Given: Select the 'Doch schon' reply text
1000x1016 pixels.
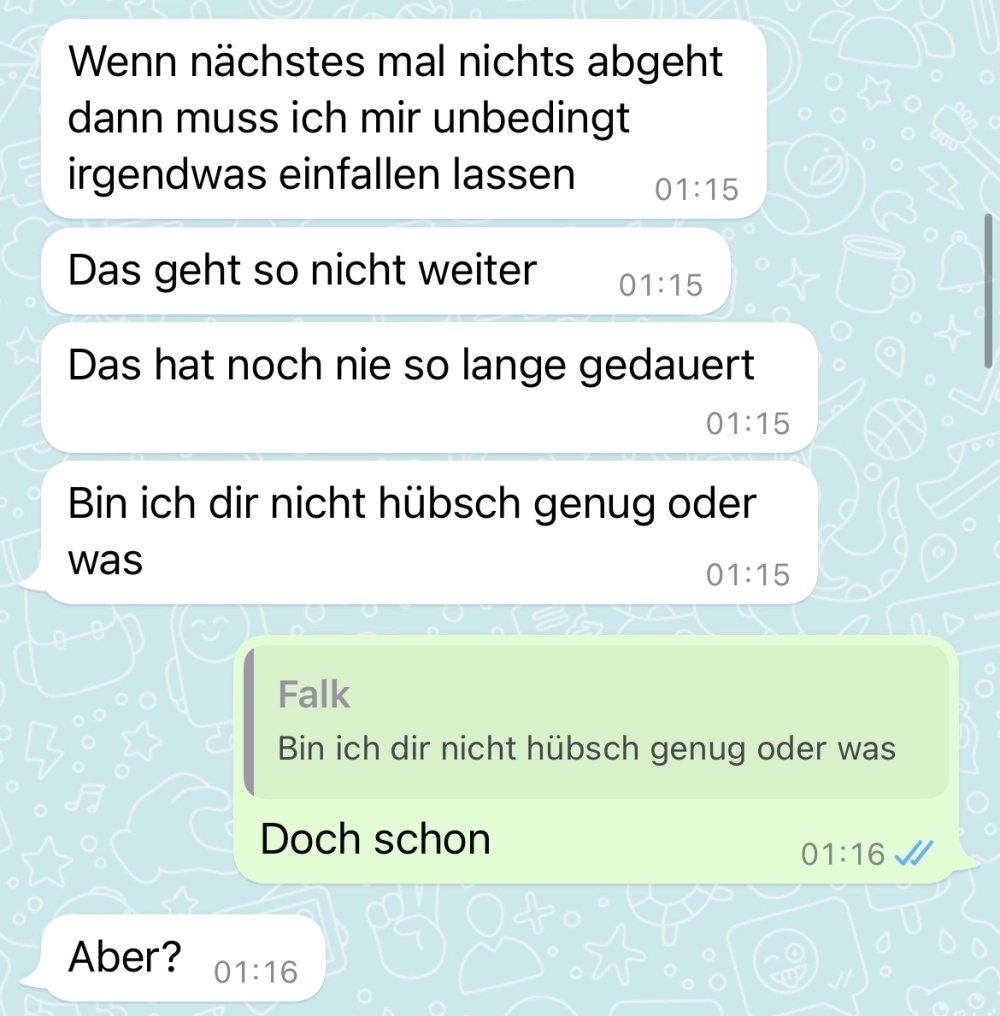Looking at the screenshot, I should (x=375, y=839).
